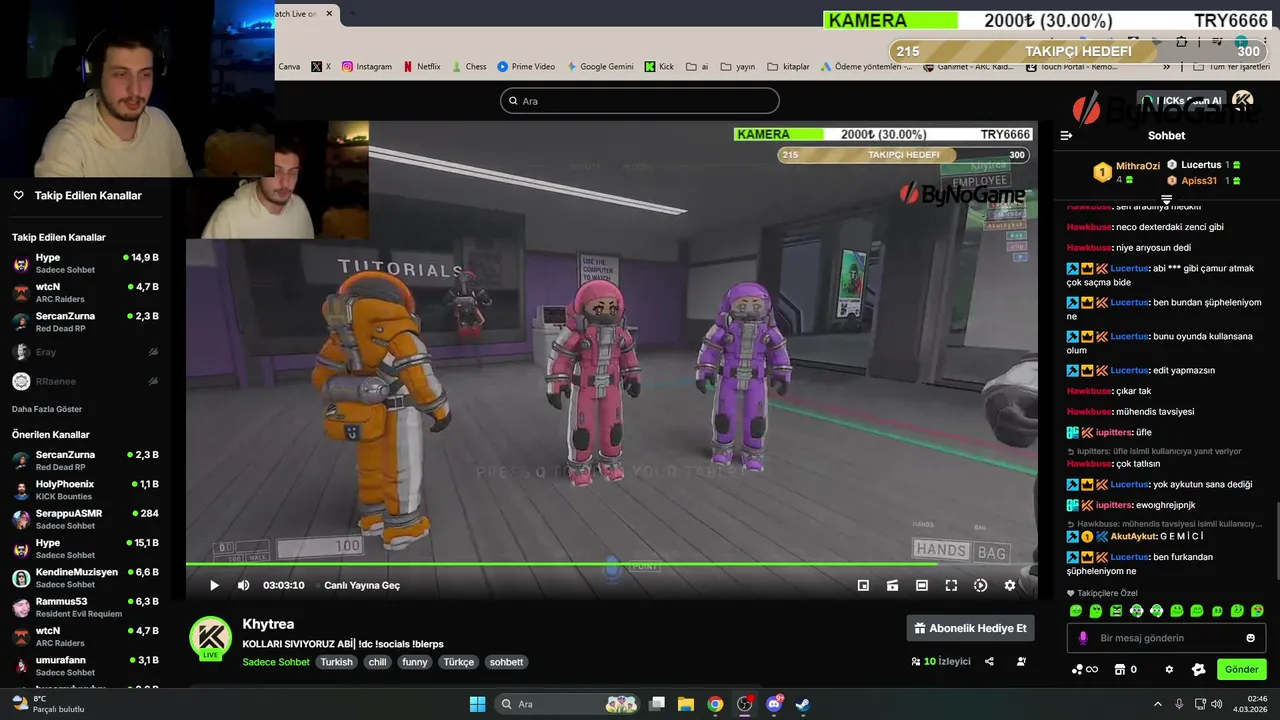Select the Turkish tag
Image resolution: width=1280 pixels, height=720 pixels.
tap(336, 662)
